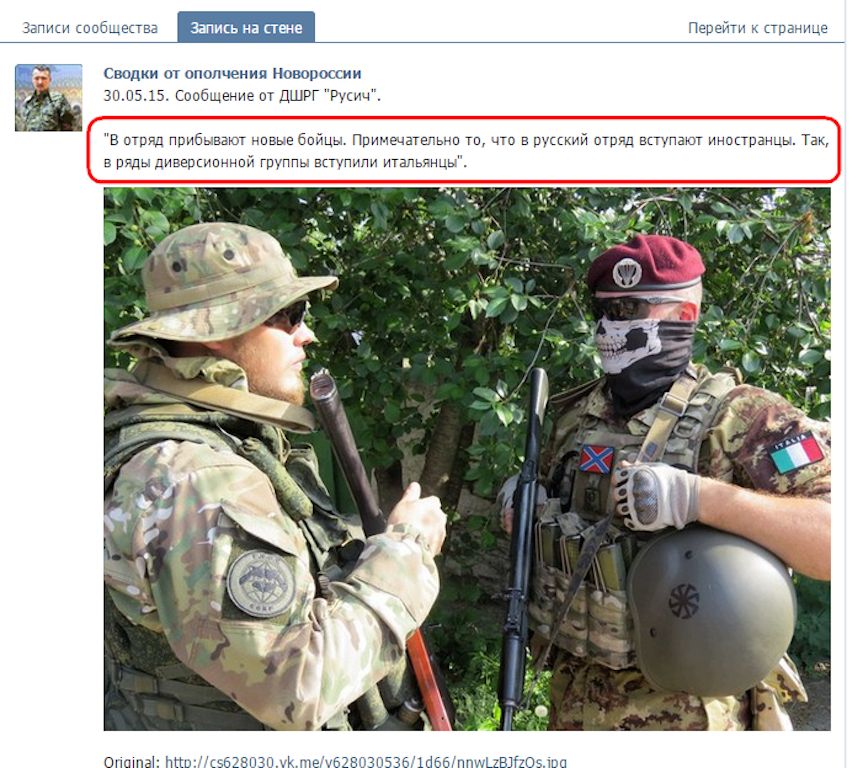Click the sunglasses of the left soldier
This screenshot has height=768, width=863.
click(x=286, y=315)
